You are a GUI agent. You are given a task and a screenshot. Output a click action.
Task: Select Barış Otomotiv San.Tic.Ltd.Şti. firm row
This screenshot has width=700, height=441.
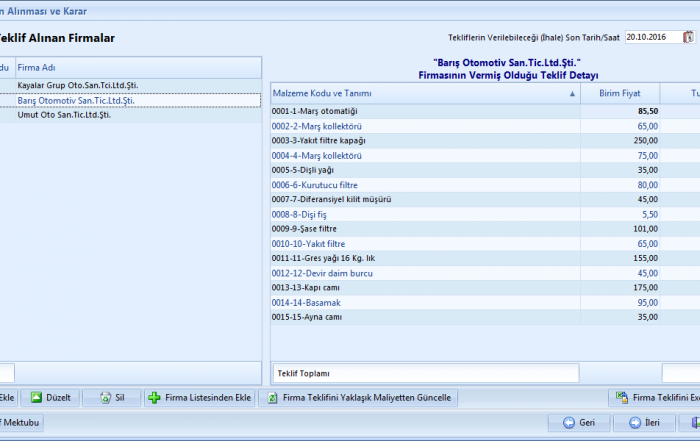[x=76, y=100]
